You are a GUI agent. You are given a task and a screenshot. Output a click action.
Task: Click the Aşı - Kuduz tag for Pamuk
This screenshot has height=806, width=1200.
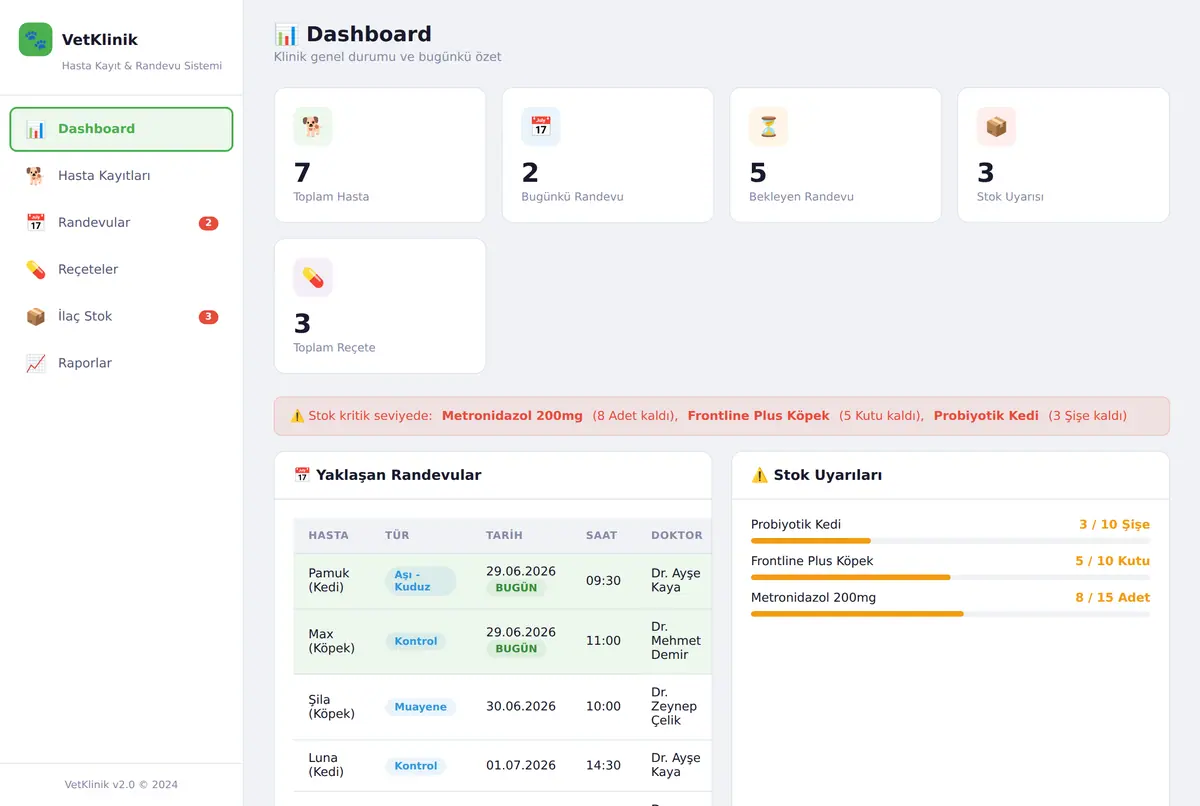[420, 581]
